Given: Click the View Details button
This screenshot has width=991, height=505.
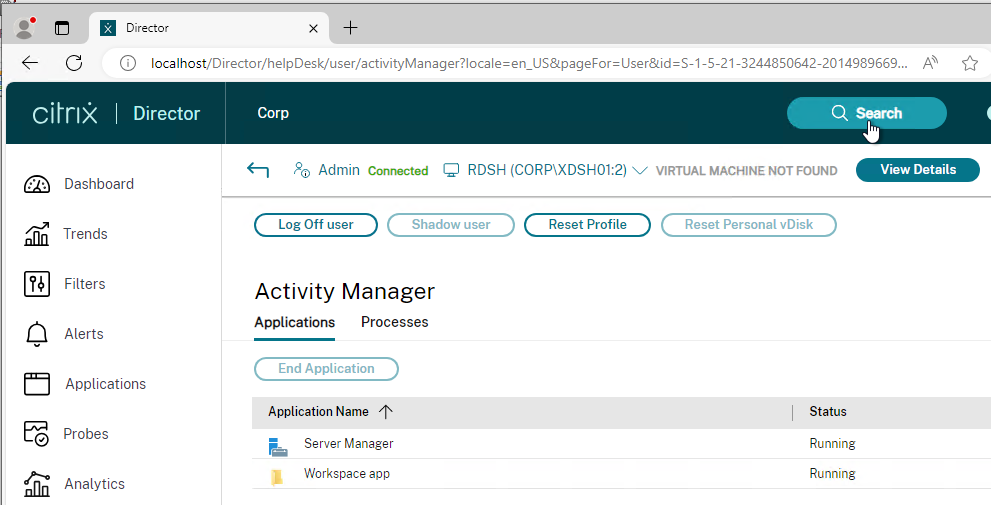Looking at the screenshot, I should [x=918, y=170].
